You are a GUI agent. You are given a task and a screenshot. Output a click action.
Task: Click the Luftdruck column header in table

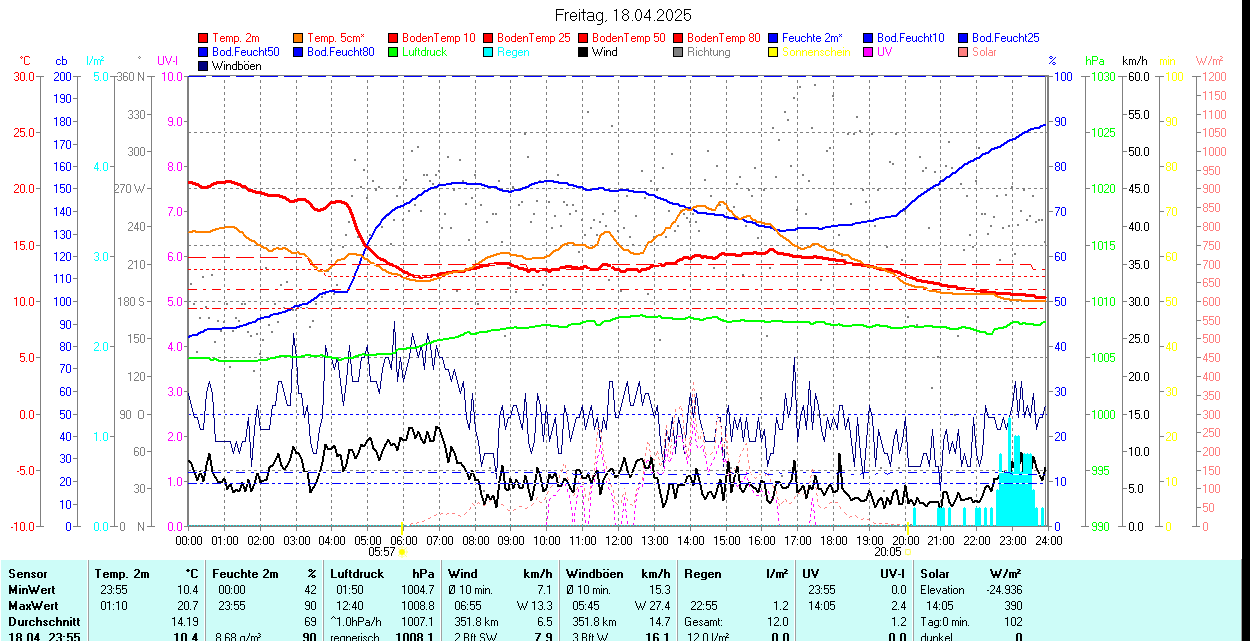(356, 574)
